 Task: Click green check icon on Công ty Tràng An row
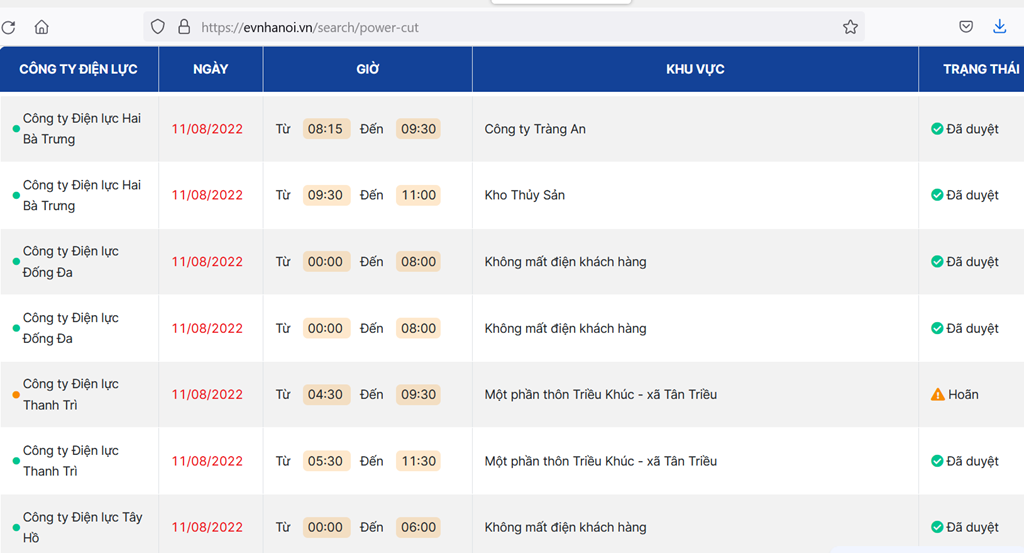pos(937,129)
